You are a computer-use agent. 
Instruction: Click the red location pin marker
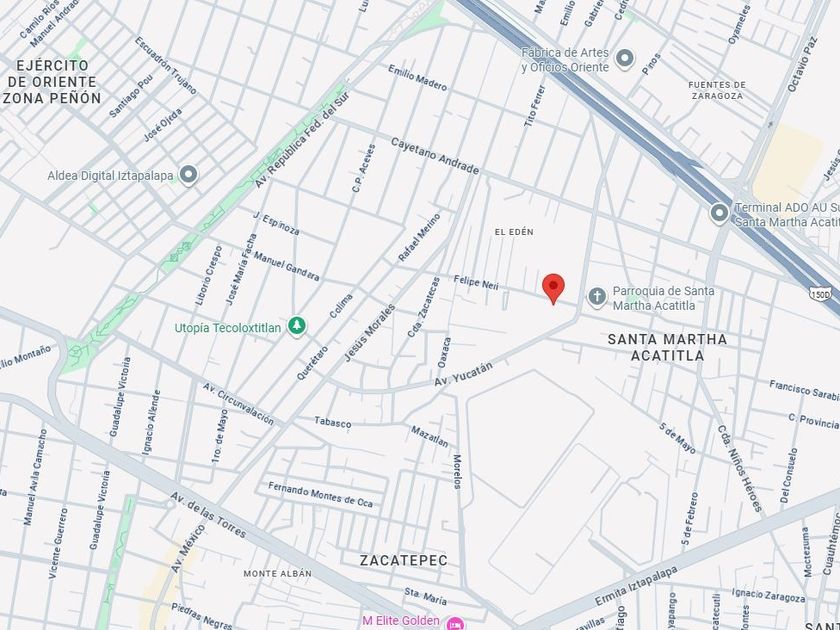point(553,288)
